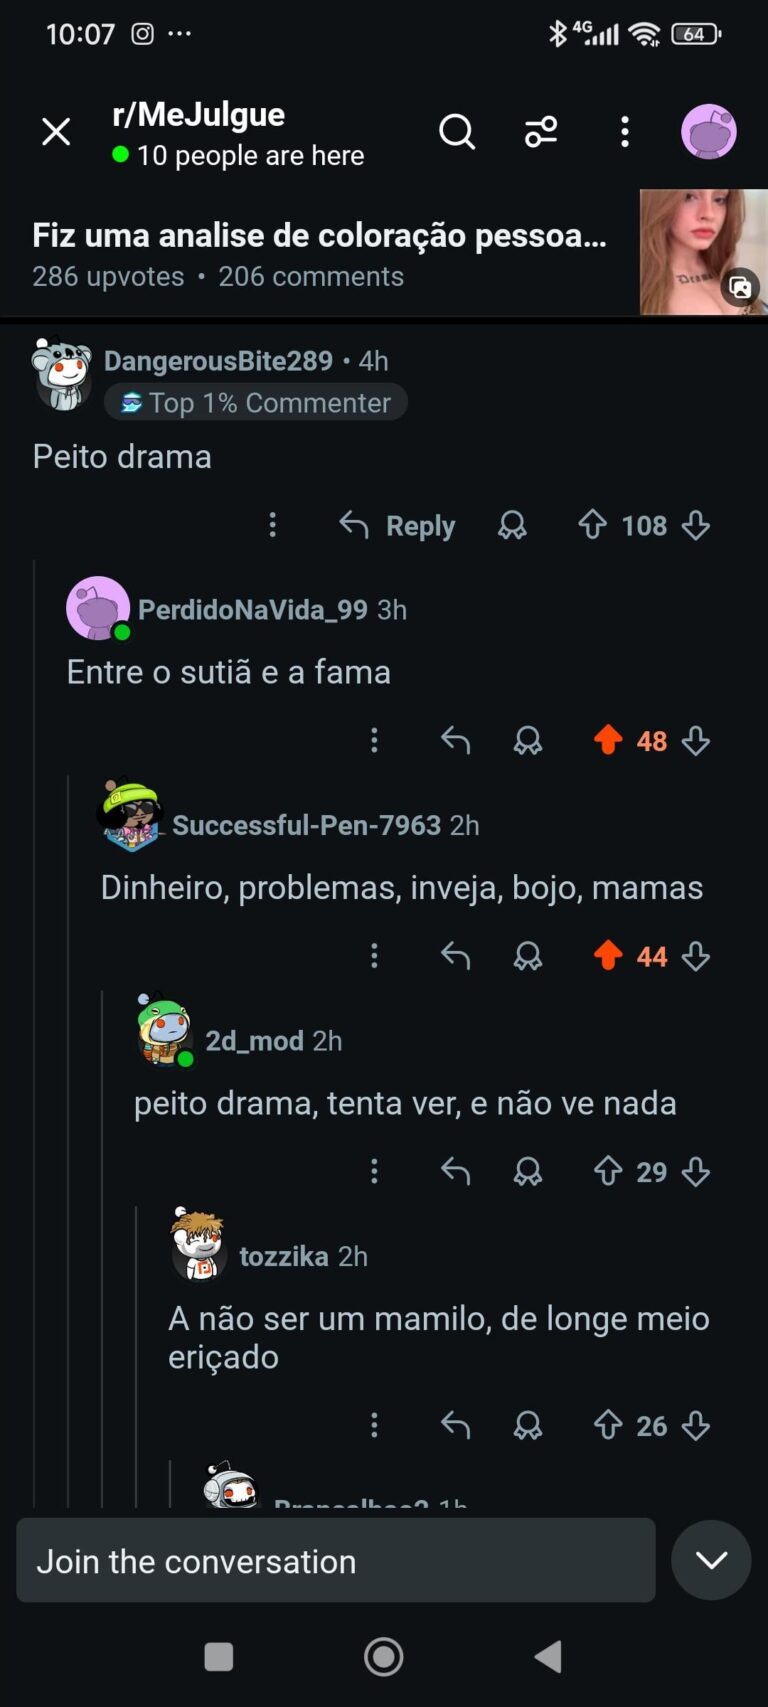The width and height of the screenshot is (768, 1707).
Task: Reply arrow on PerdidoNaVida_99's comment
Action: click(455, 741)
